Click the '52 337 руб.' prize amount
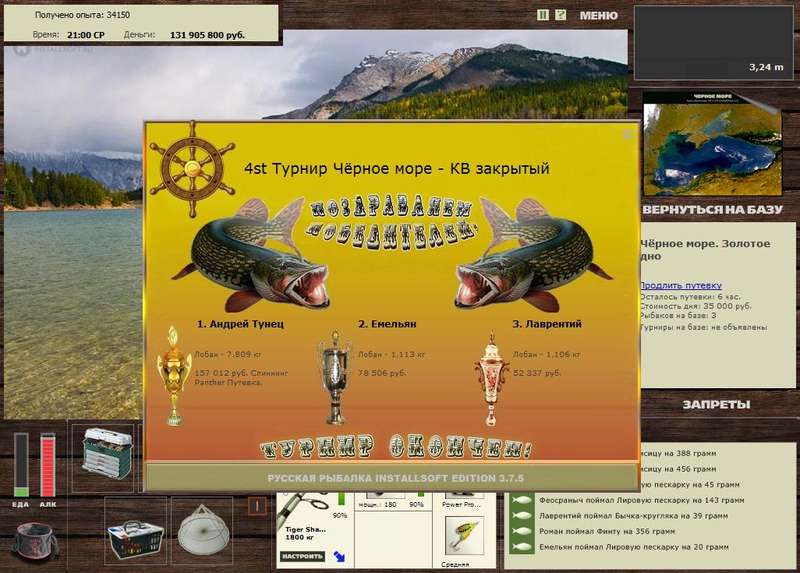 pos(537,373)
